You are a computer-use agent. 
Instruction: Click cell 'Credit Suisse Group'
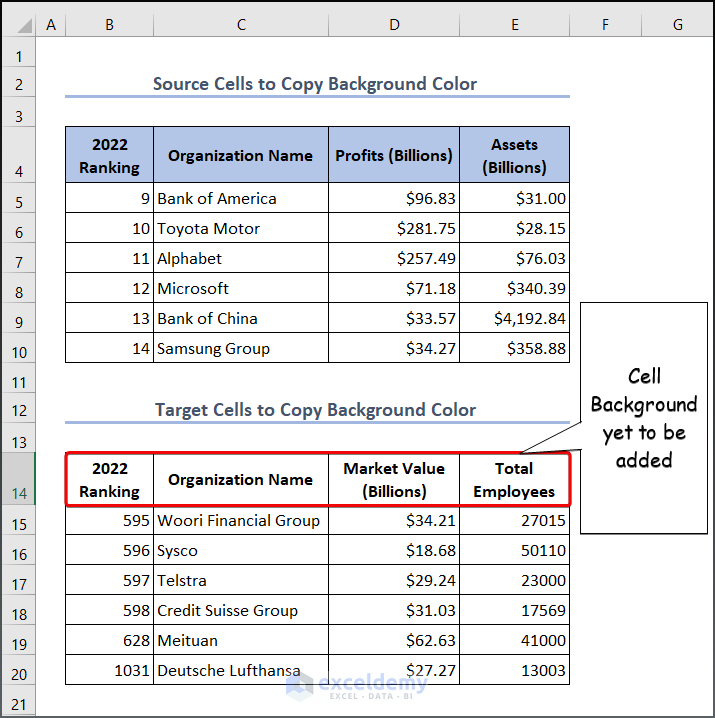click(x=241, y=610)
